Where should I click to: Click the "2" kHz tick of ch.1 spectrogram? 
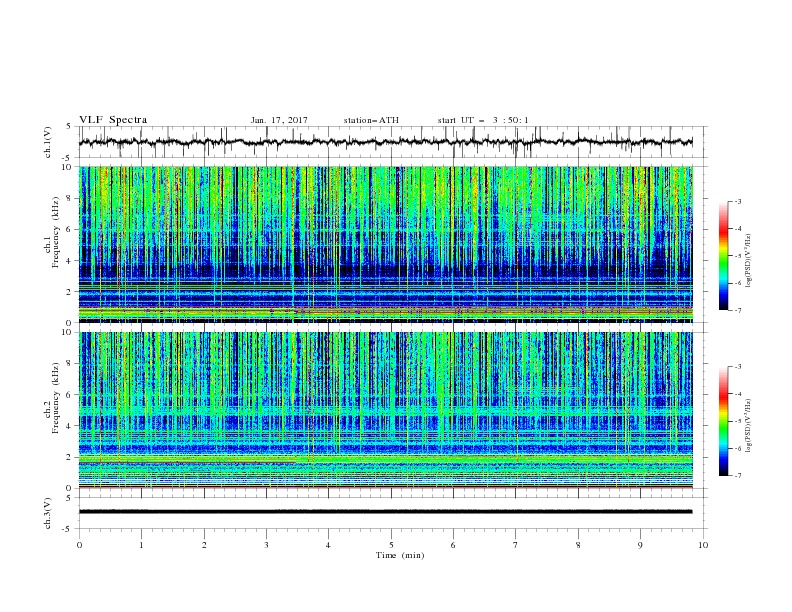(x=70, y=291)
